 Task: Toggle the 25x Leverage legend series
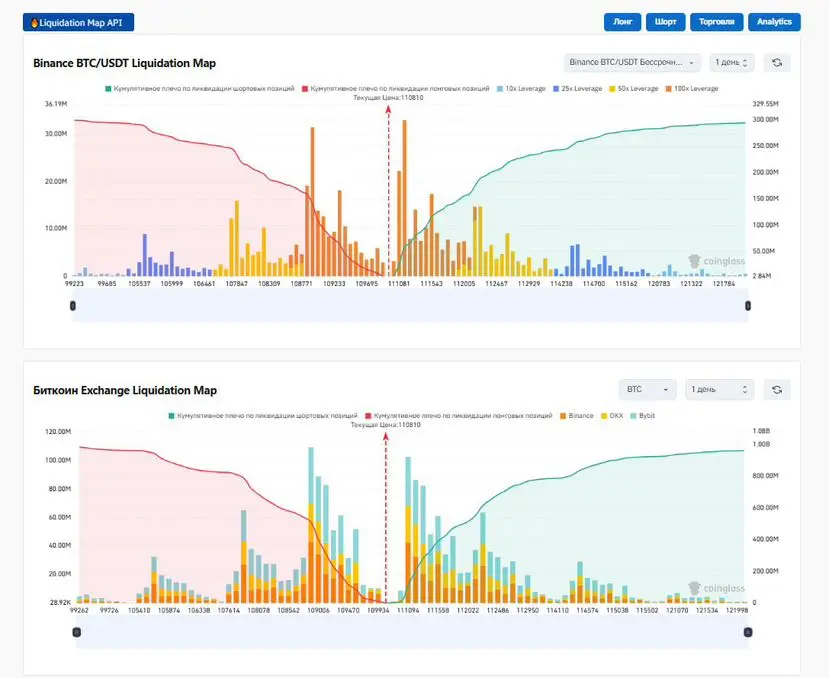pyautogui.click(x=577, y=89)
